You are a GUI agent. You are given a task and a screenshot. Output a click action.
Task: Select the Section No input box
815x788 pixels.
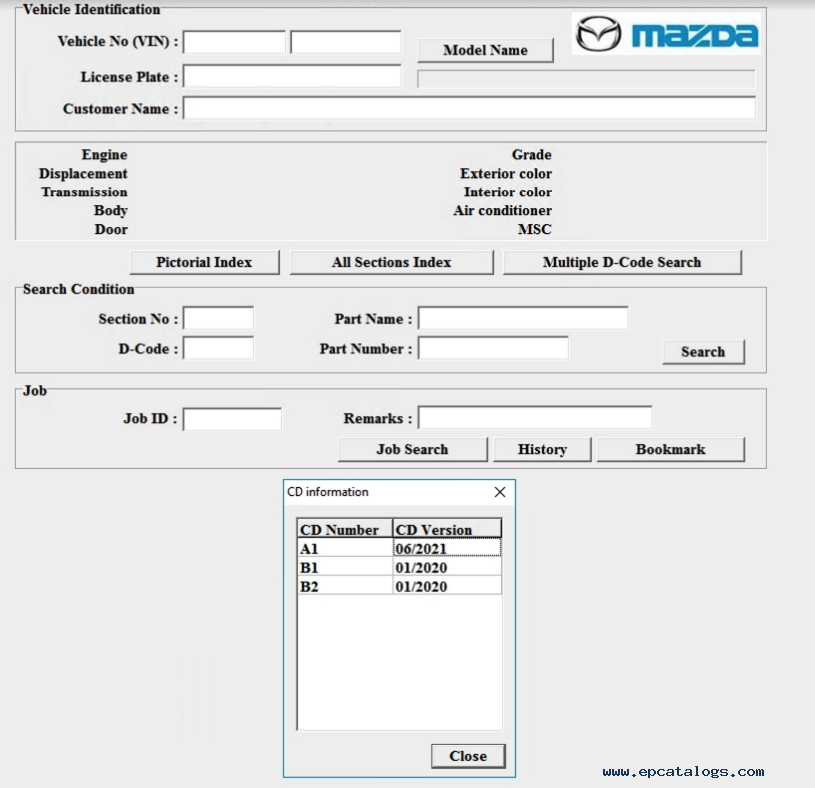tap(218, 319)
